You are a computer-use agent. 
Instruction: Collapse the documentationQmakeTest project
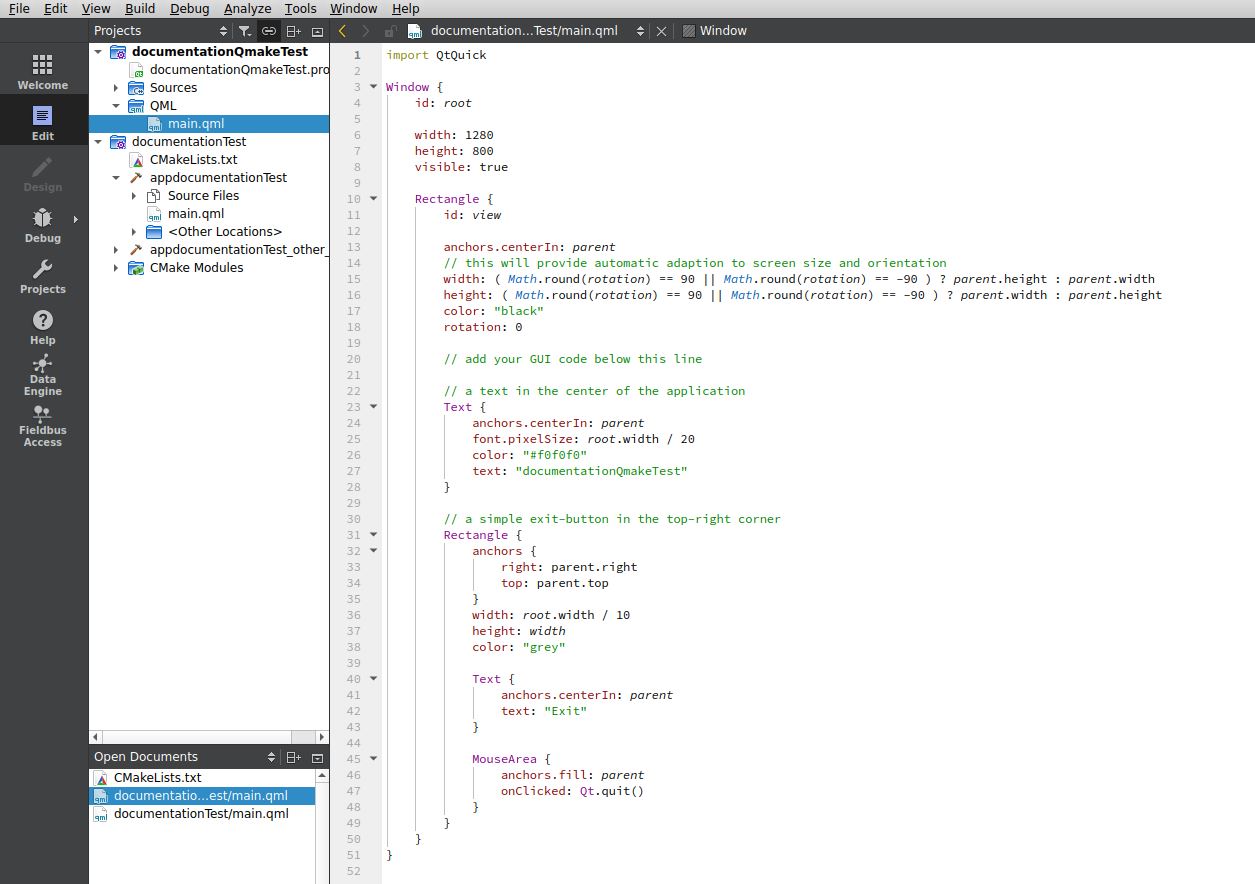[99, 51]
